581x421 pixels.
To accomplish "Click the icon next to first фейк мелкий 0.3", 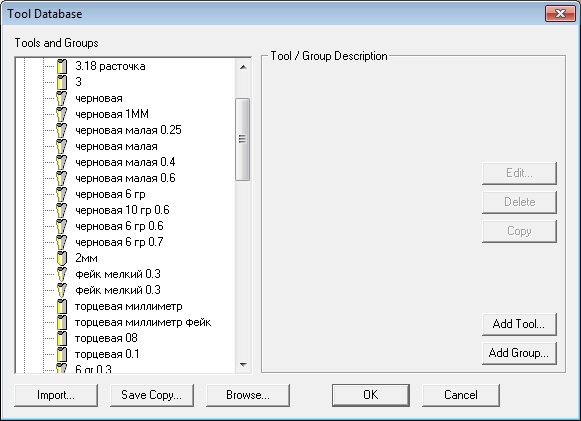I will pos(62,274).
